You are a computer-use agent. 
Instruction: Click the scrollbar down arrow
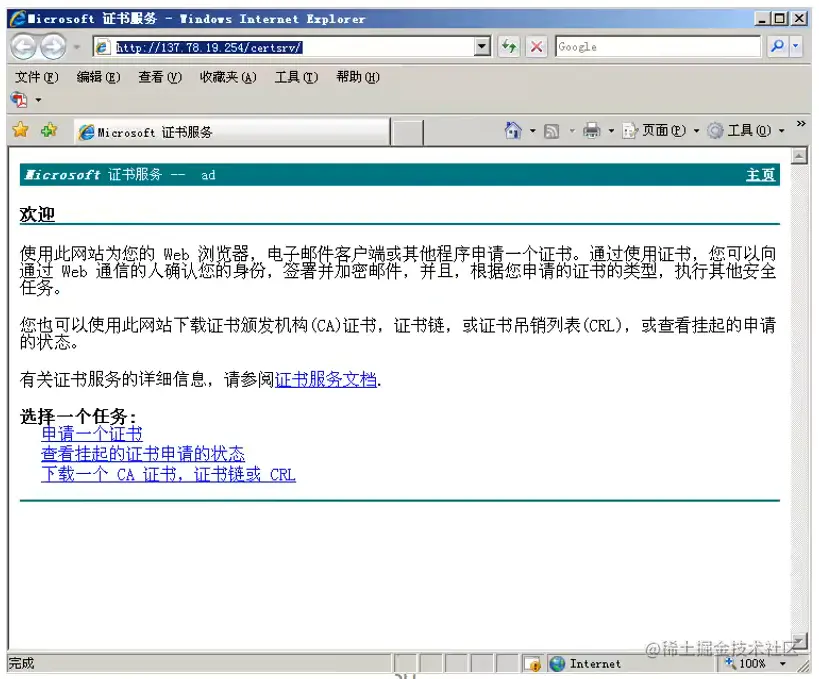(x=799, y=641)
